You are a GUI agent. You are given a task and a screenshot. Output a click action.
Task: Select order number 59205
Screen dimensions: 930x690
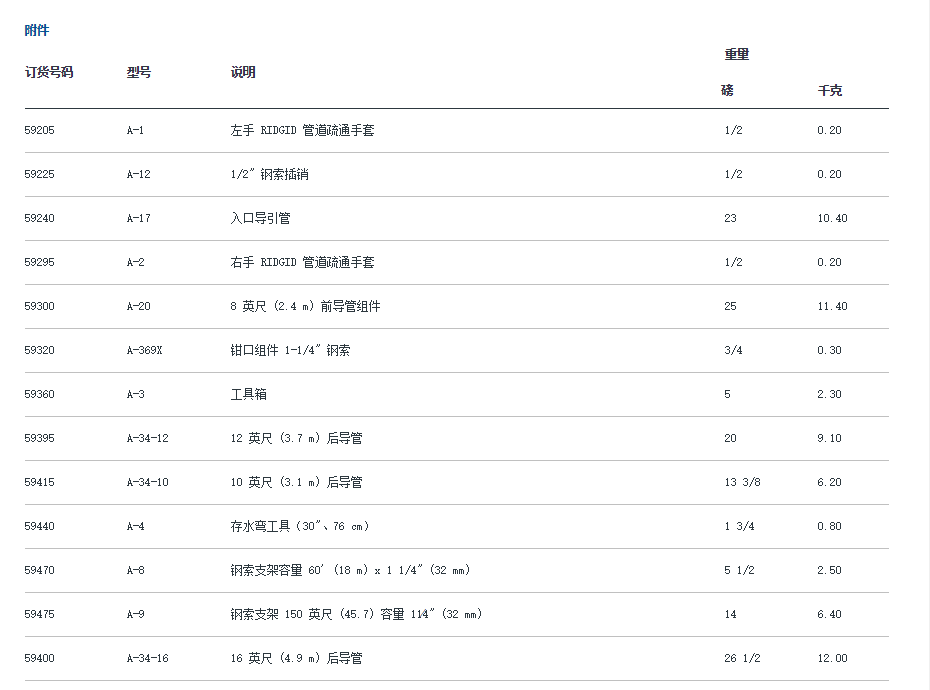tap(40, 130)
